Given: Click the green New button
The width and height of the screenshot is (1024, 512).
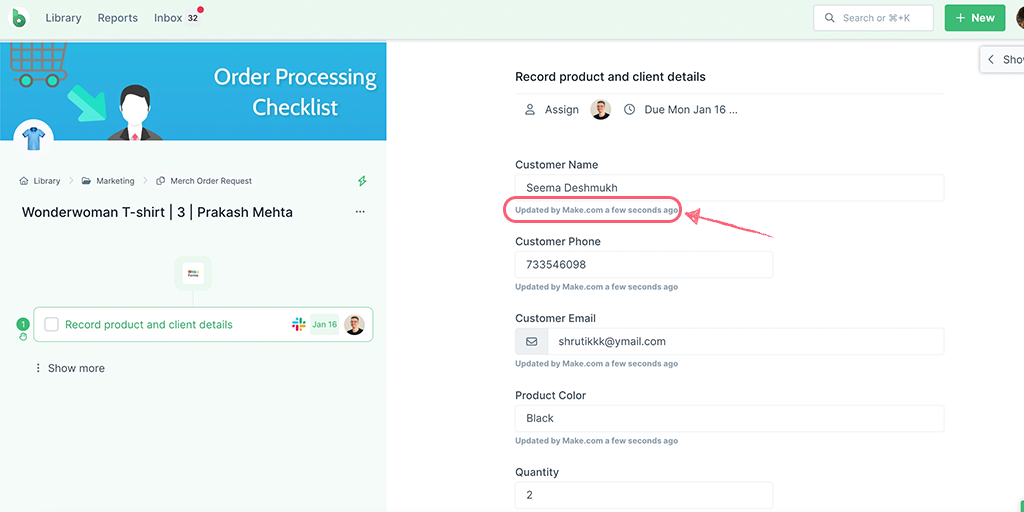Looking at the screenshot, I should (975, 18).
